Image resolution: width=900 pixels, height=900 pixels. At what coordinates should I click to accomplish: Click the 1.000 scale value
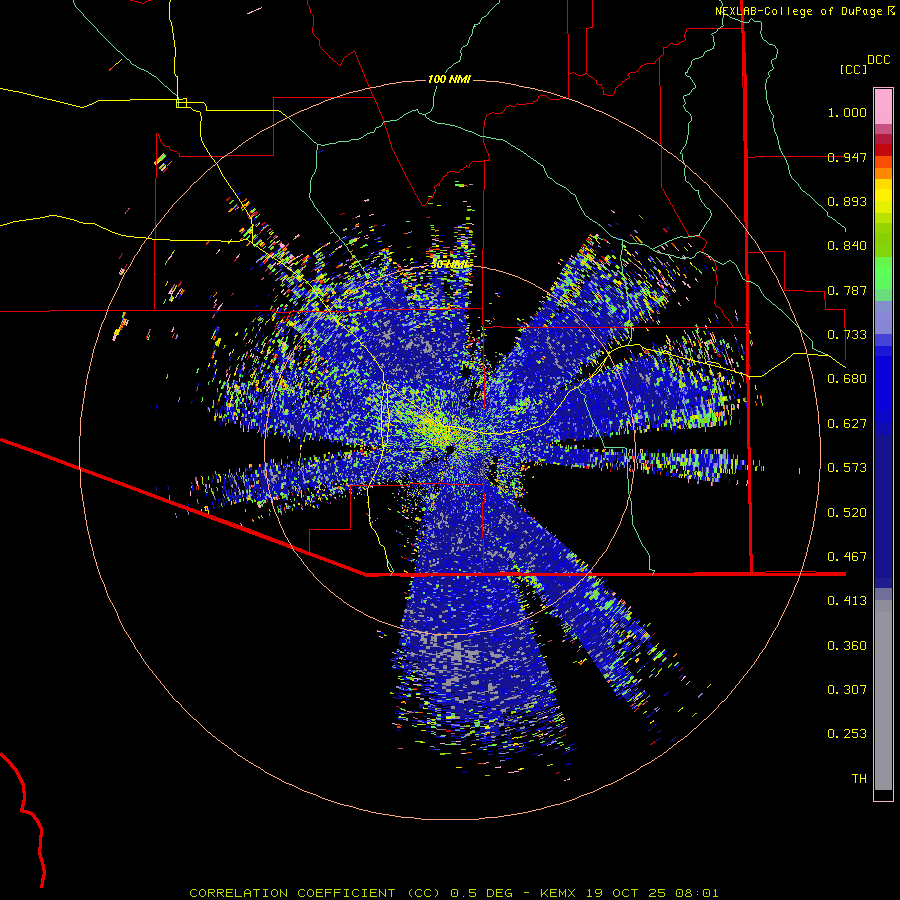(847, 112)
